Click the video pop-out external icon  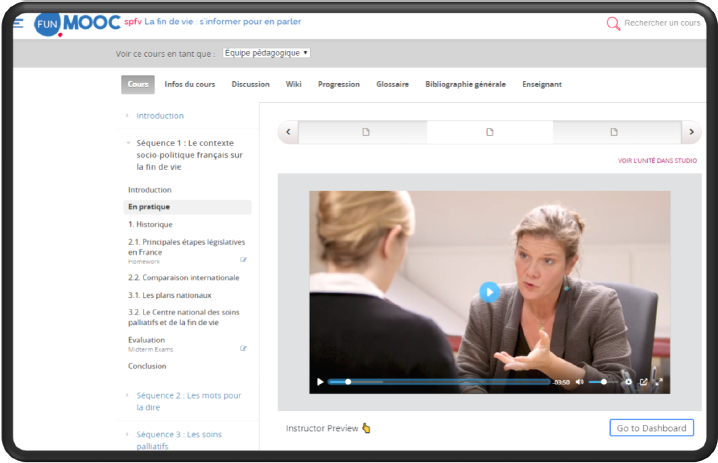643,382
